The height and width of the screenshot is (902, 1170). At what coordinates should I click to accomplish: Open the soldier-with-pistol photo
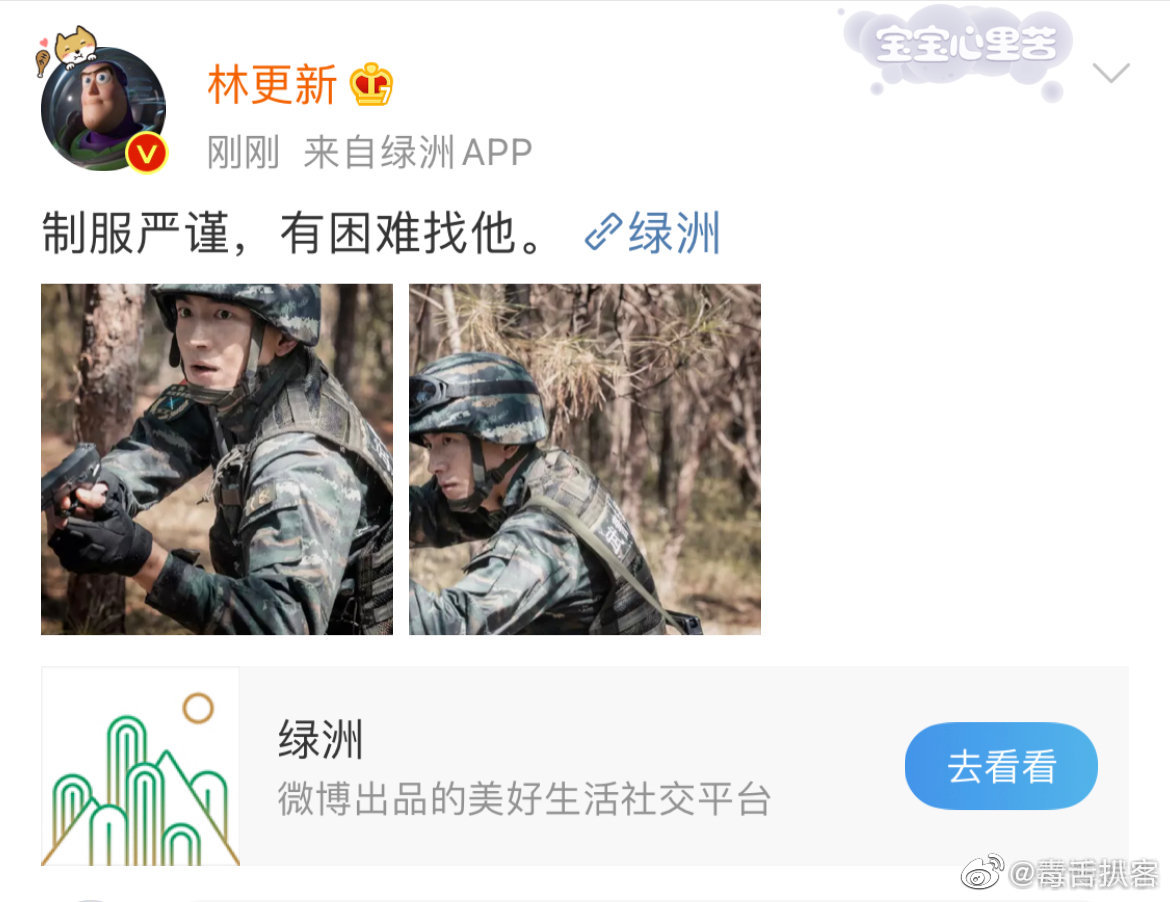point(216,459)
